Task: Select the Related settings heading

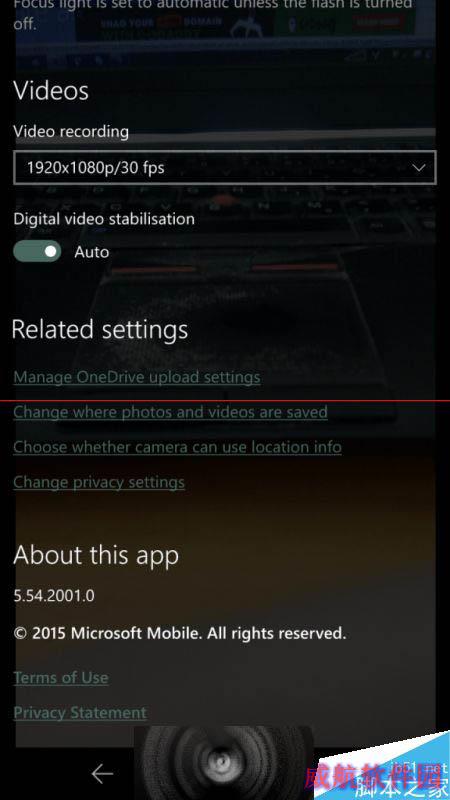Action: [x=100, y=330]
